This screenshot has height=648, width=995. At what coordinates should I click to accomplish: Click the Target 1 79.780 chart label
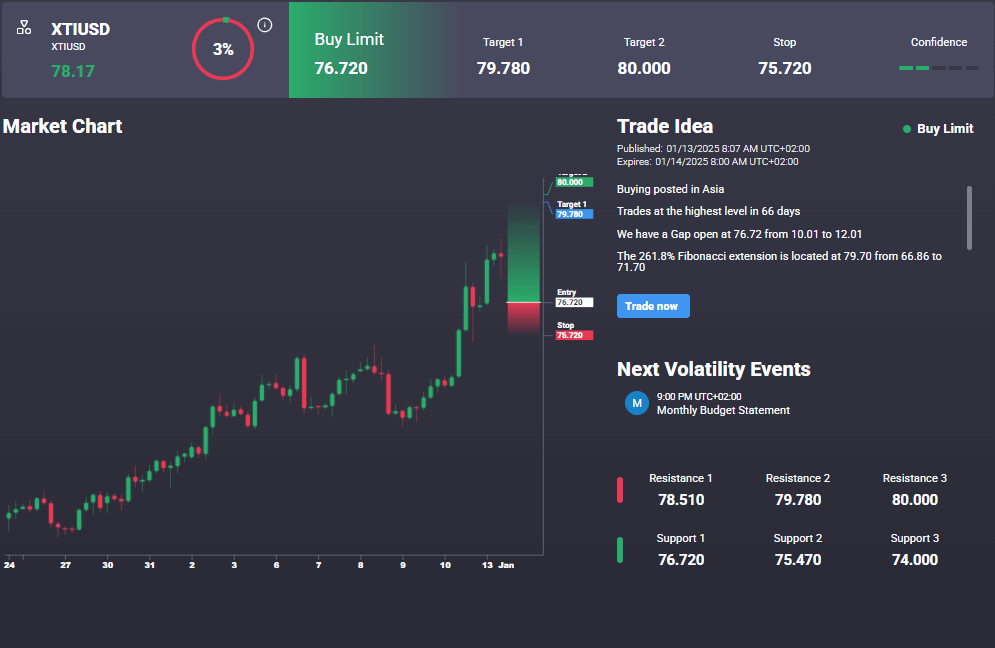(x=574, y=209)
